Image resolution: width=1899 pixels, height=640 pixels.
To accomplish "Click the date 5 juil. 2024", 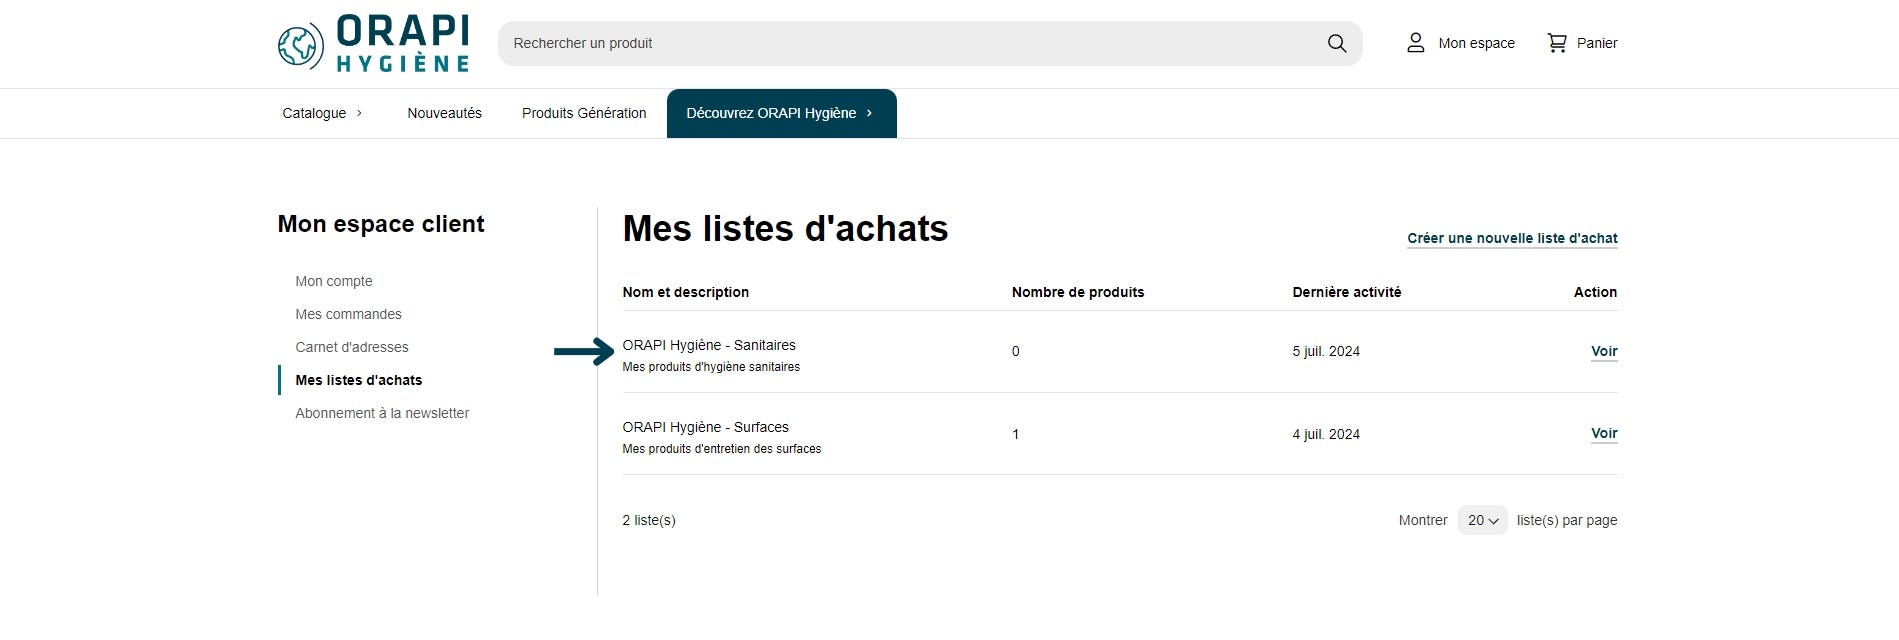I will tap(1326, 351).
